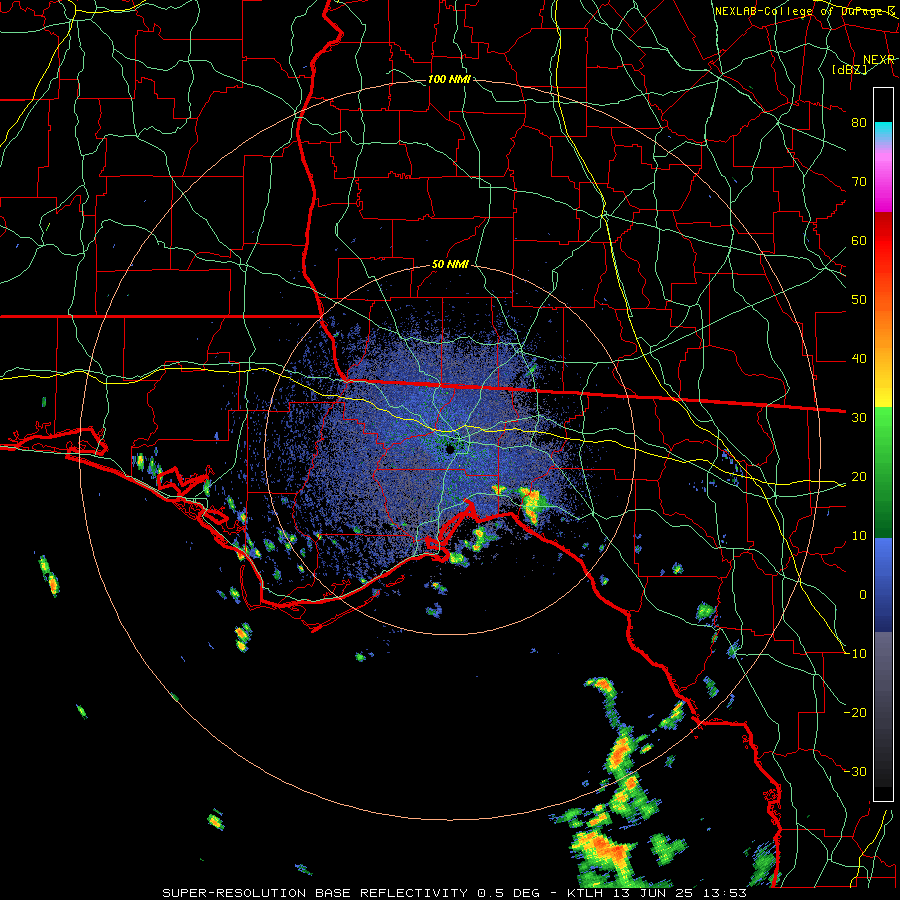Click the -20 value on the dBZ scale

tap(856, 712)
